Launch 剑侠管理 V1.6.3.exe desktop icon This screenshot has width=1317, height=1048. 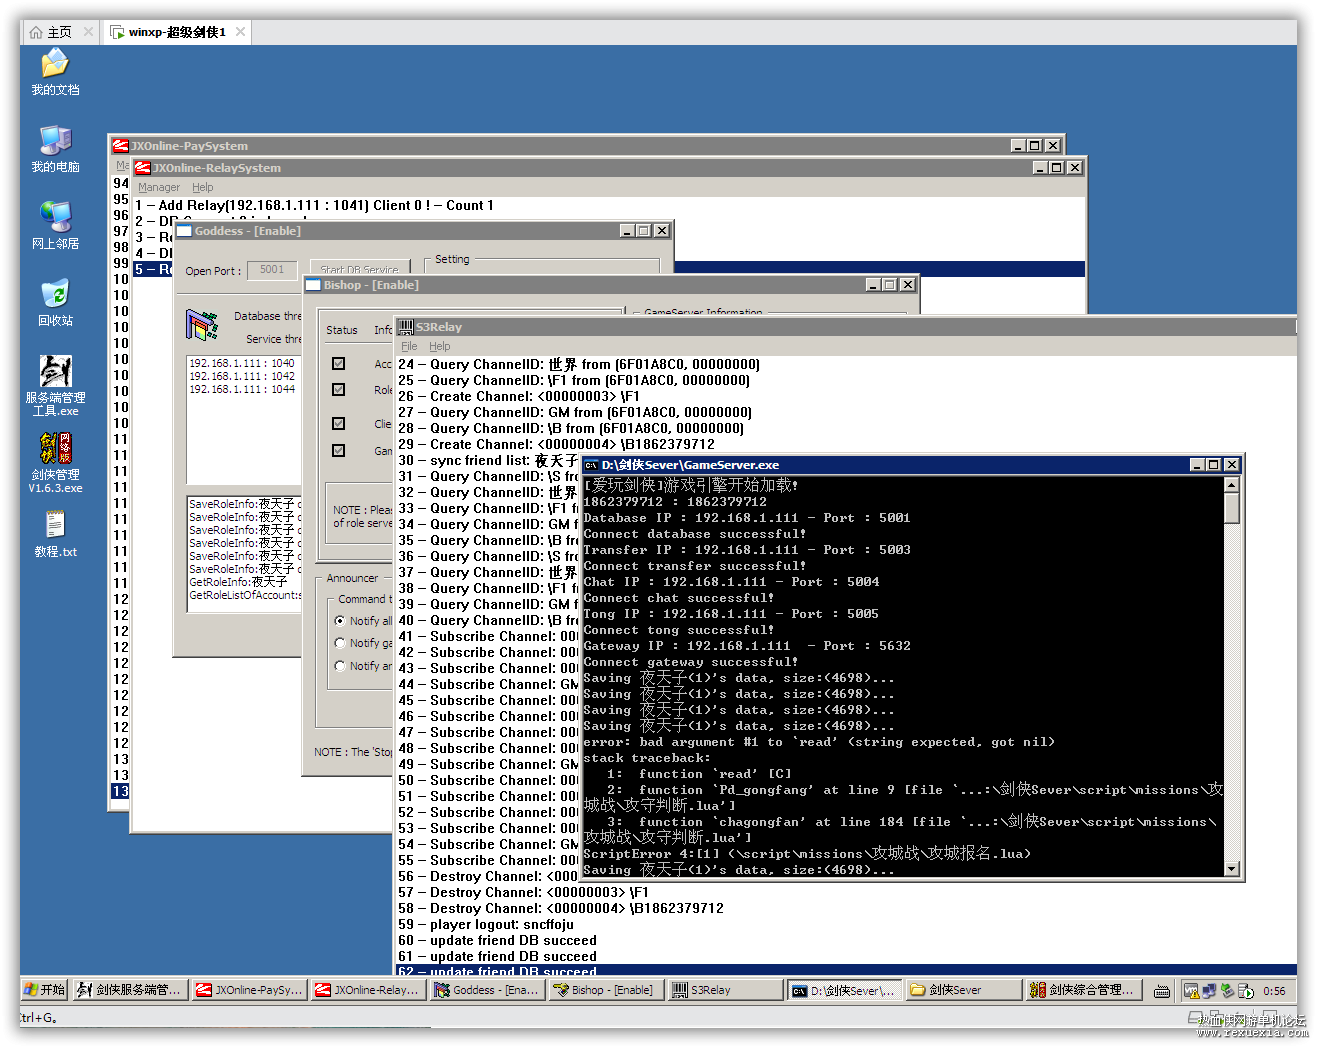tap(55, 449)
